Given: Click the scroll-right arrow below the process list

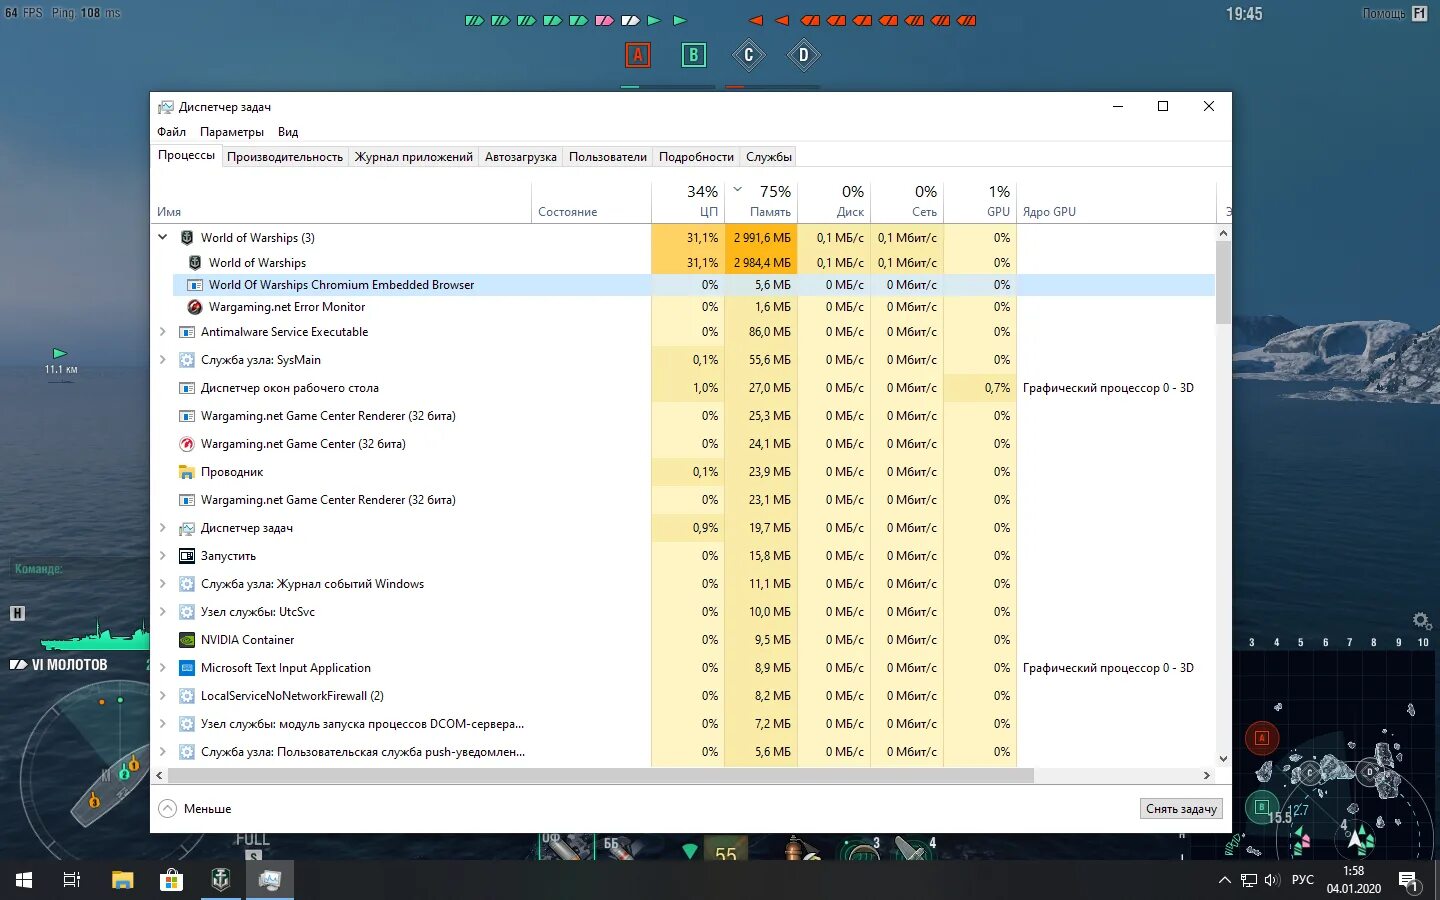Looking at the screenshot, I should coord(1207,775).
